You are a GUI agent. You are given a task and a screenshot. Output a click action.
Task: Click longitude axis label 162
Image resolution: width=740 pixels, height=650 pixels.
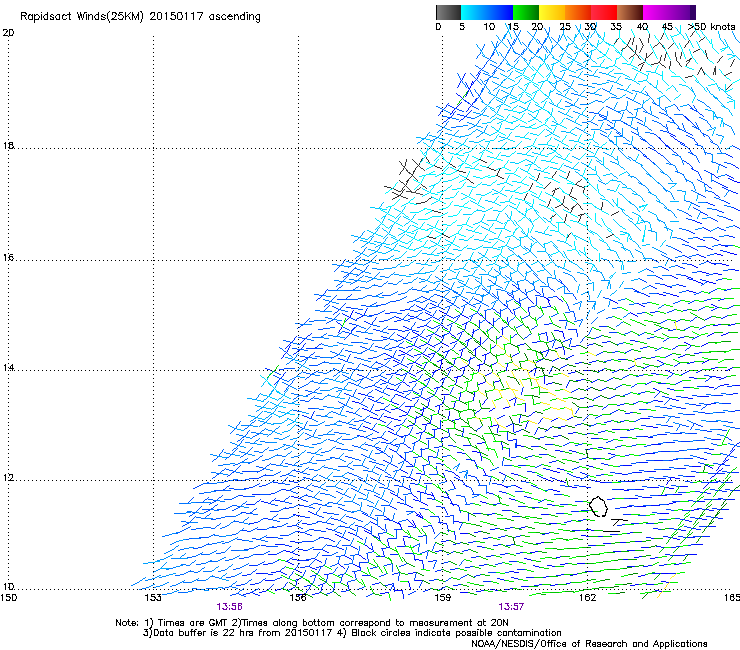coord(587,598)
